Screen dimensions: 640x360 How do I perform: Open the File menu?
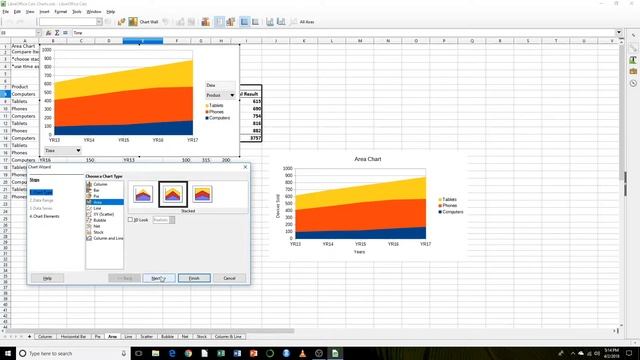click(6, 12)
